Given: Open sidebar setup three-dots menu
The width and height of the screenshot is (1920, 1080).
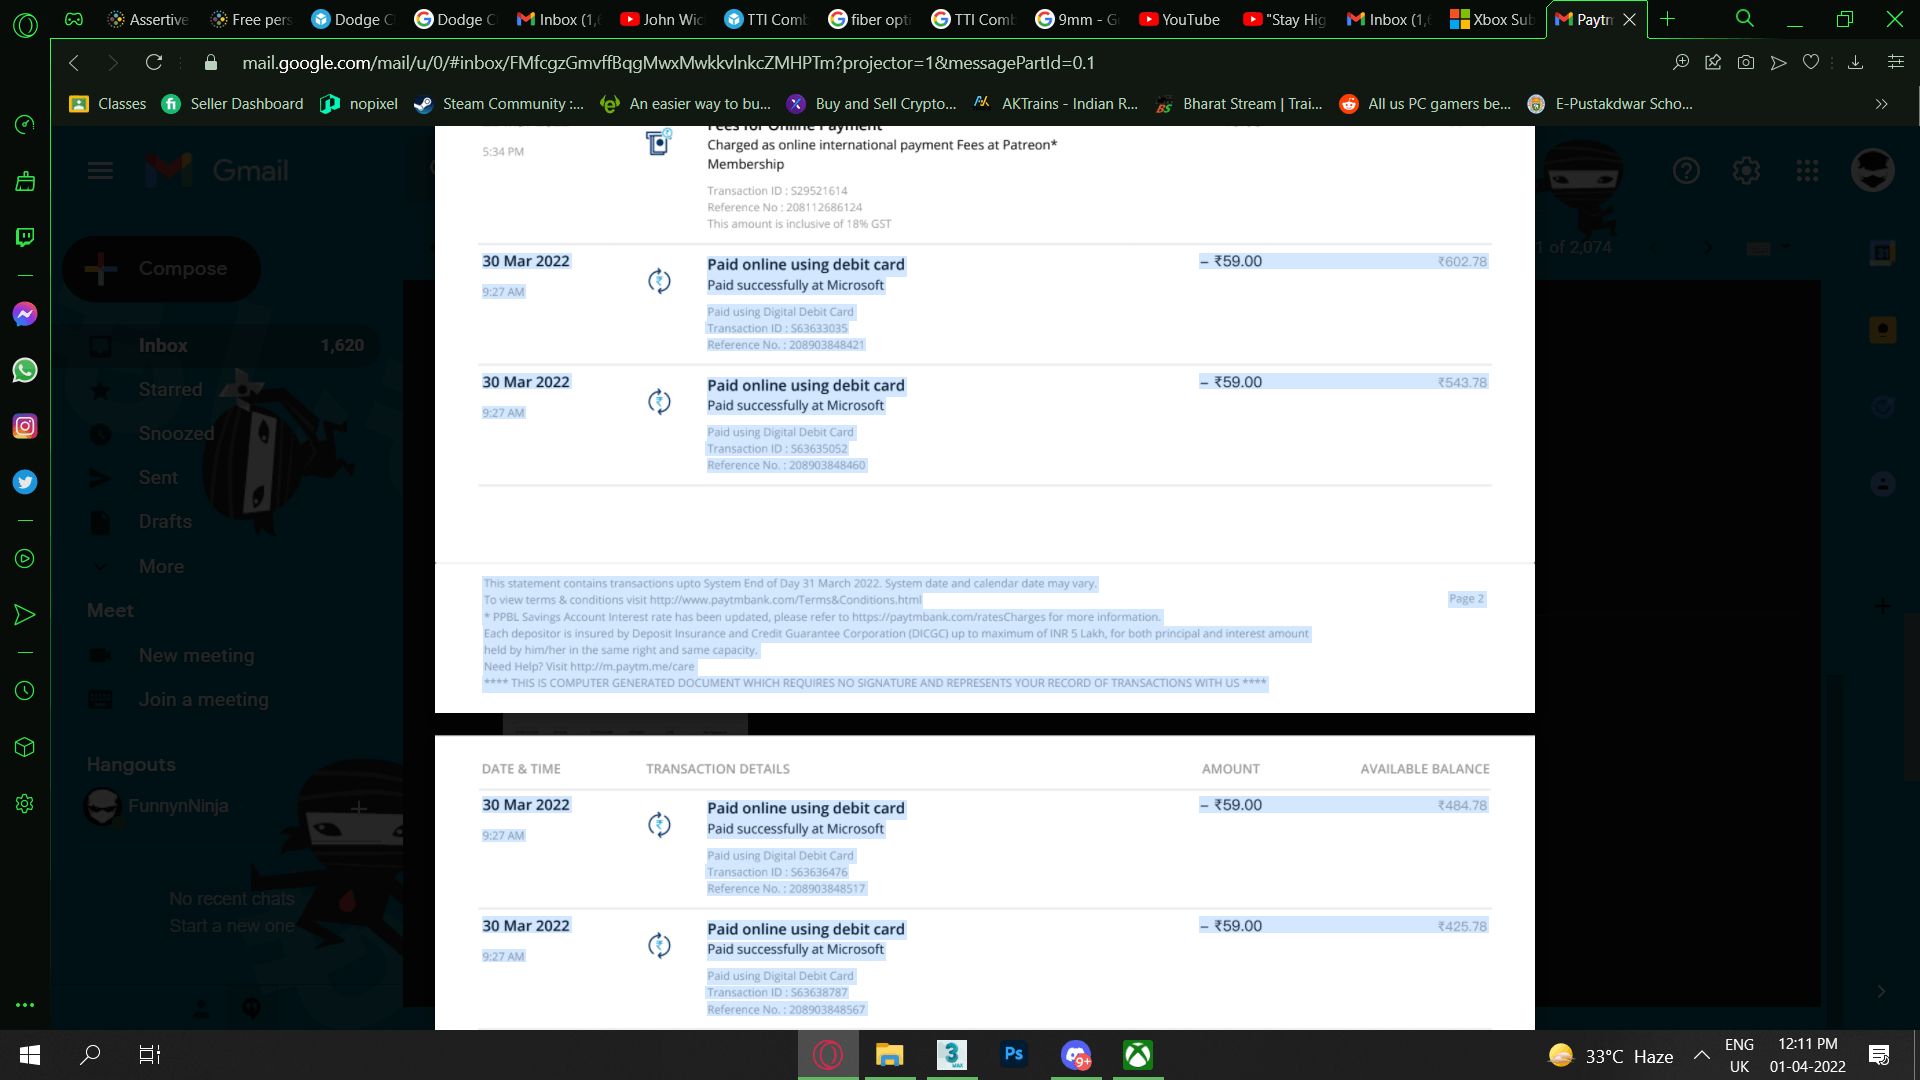Looking at the screenshot, I should (x=25, y=1005).
